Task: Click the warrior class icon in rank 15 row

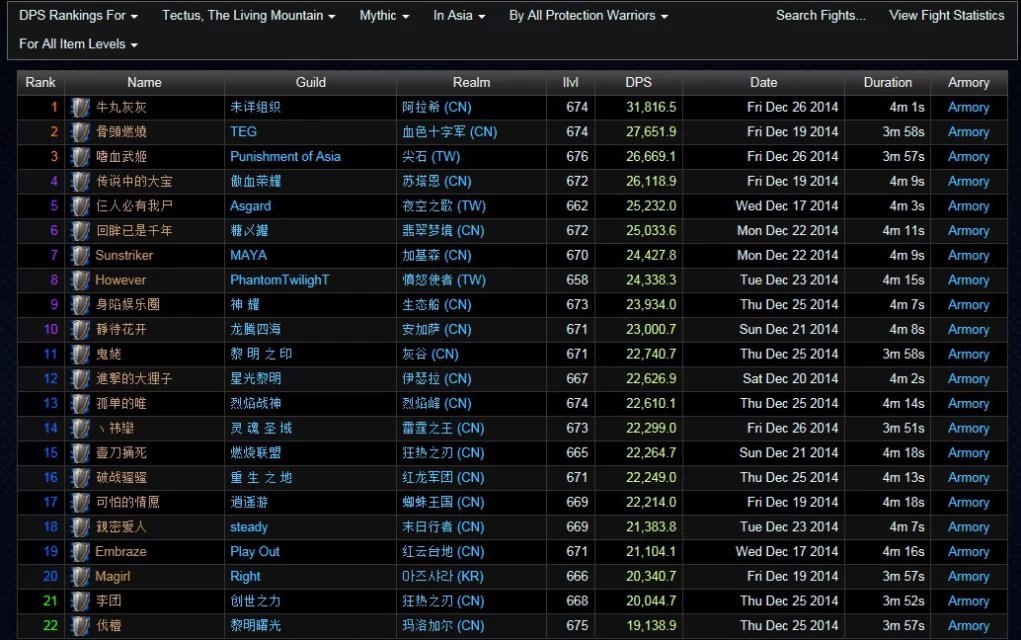Action: pos(80,453)
